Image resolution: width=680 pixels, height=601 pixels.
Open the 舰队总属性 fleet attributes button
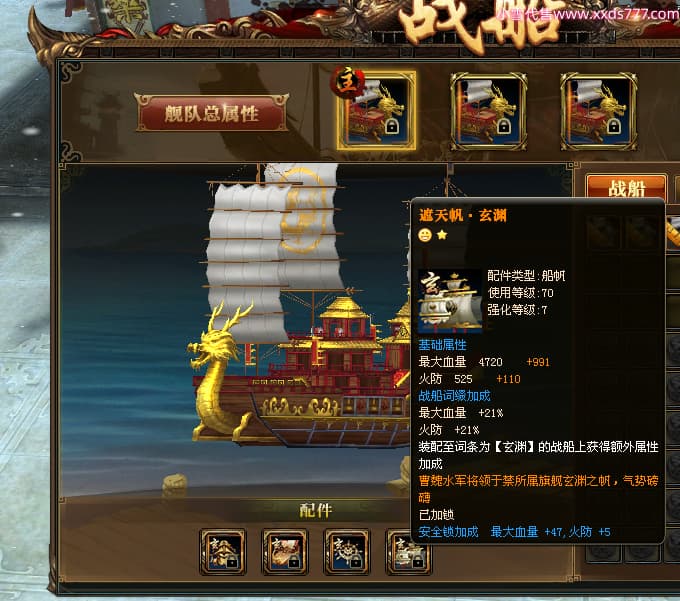pyautogui.click(x=211, y=113)
